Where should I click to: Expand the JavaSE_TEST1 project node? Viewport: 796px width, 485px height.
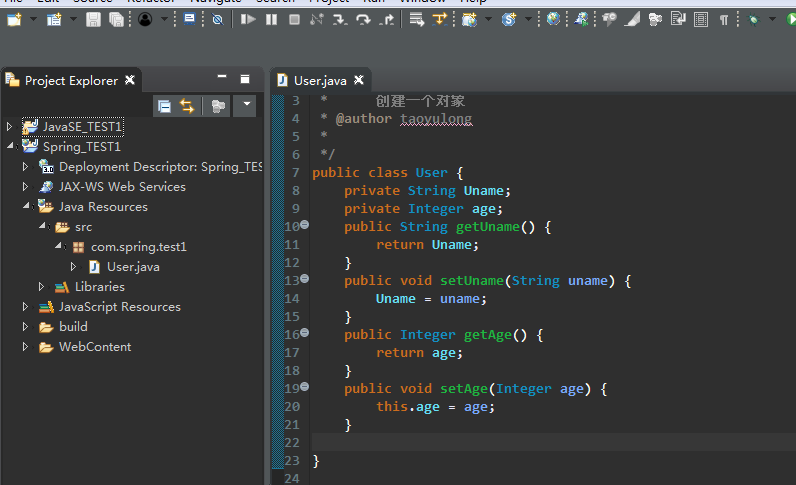[x=10, y=127]
